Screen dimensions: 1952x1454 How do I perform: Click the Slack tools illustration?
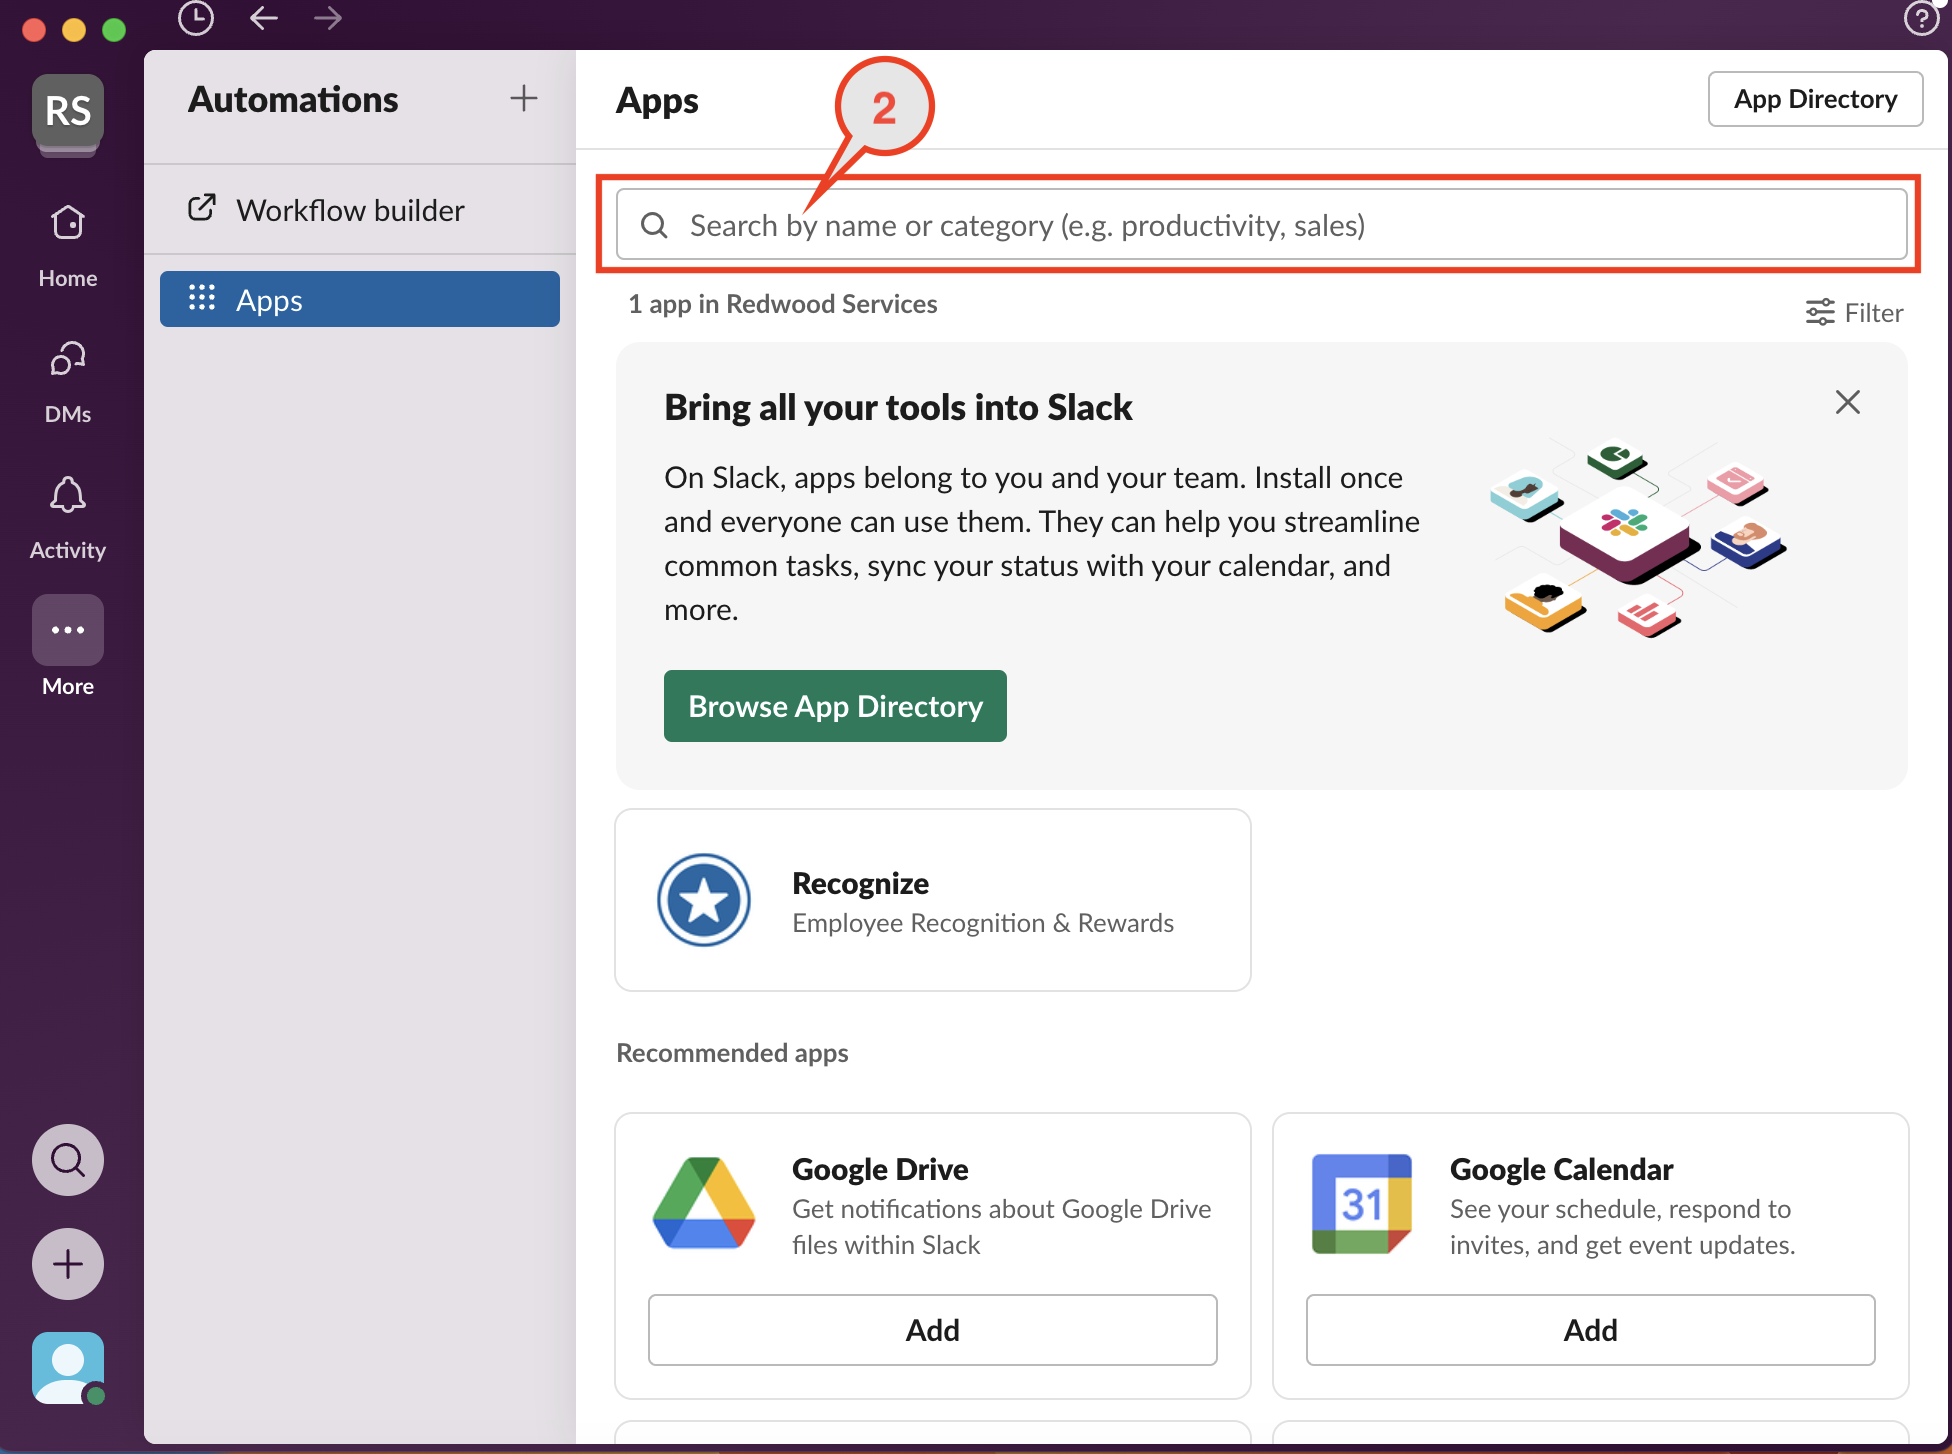(x=1638, y=538)
